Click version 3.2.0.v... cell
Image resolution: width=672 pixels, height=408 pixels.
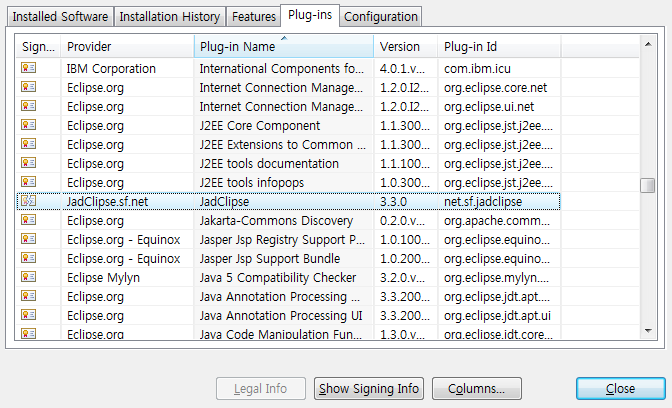(x=402, y=278)
